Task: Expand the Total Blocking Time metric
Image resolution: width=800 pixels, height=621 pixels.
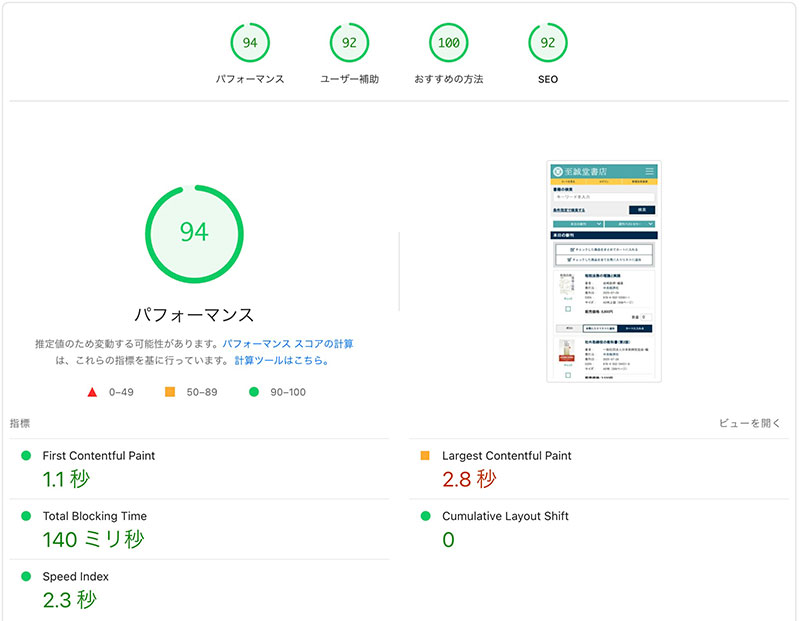Action: pos(199,529)
